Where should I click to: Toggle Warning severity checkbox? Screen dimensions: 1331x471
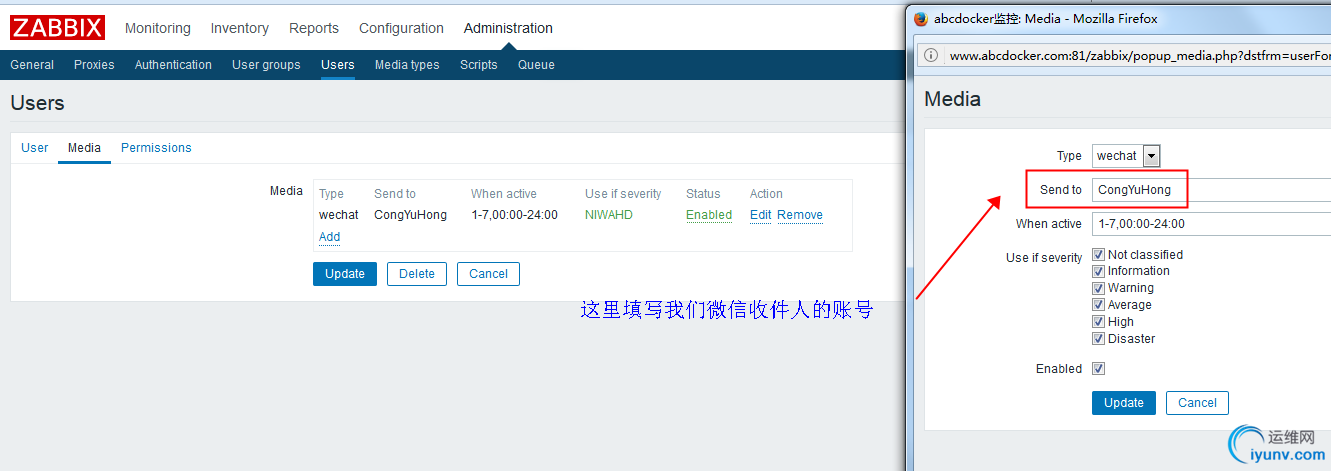[x=1099, y=288]
